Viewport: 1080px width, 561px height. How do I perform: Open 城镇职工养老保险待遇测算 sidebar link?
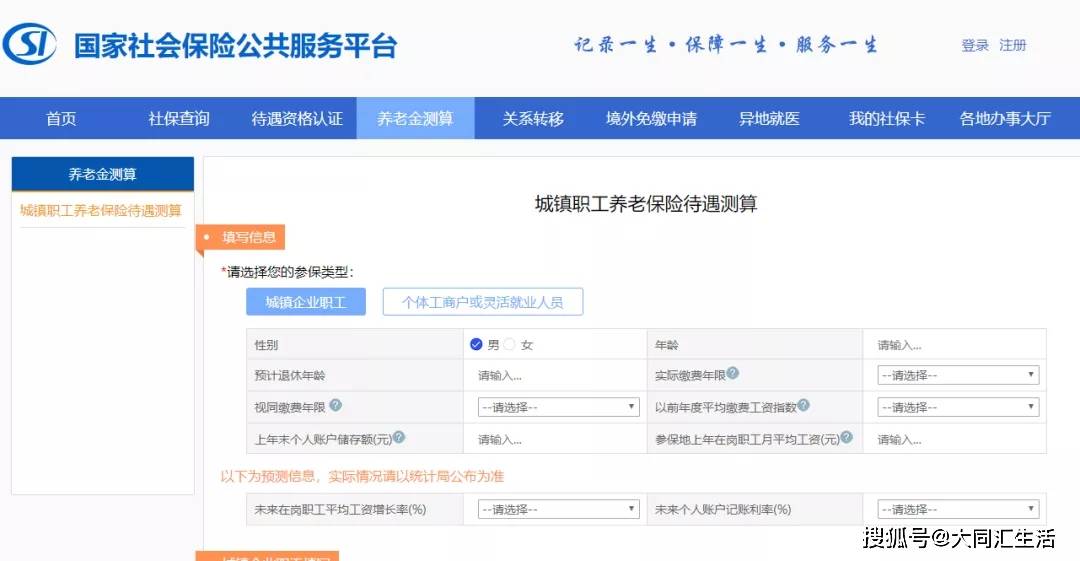click(101, 210)
